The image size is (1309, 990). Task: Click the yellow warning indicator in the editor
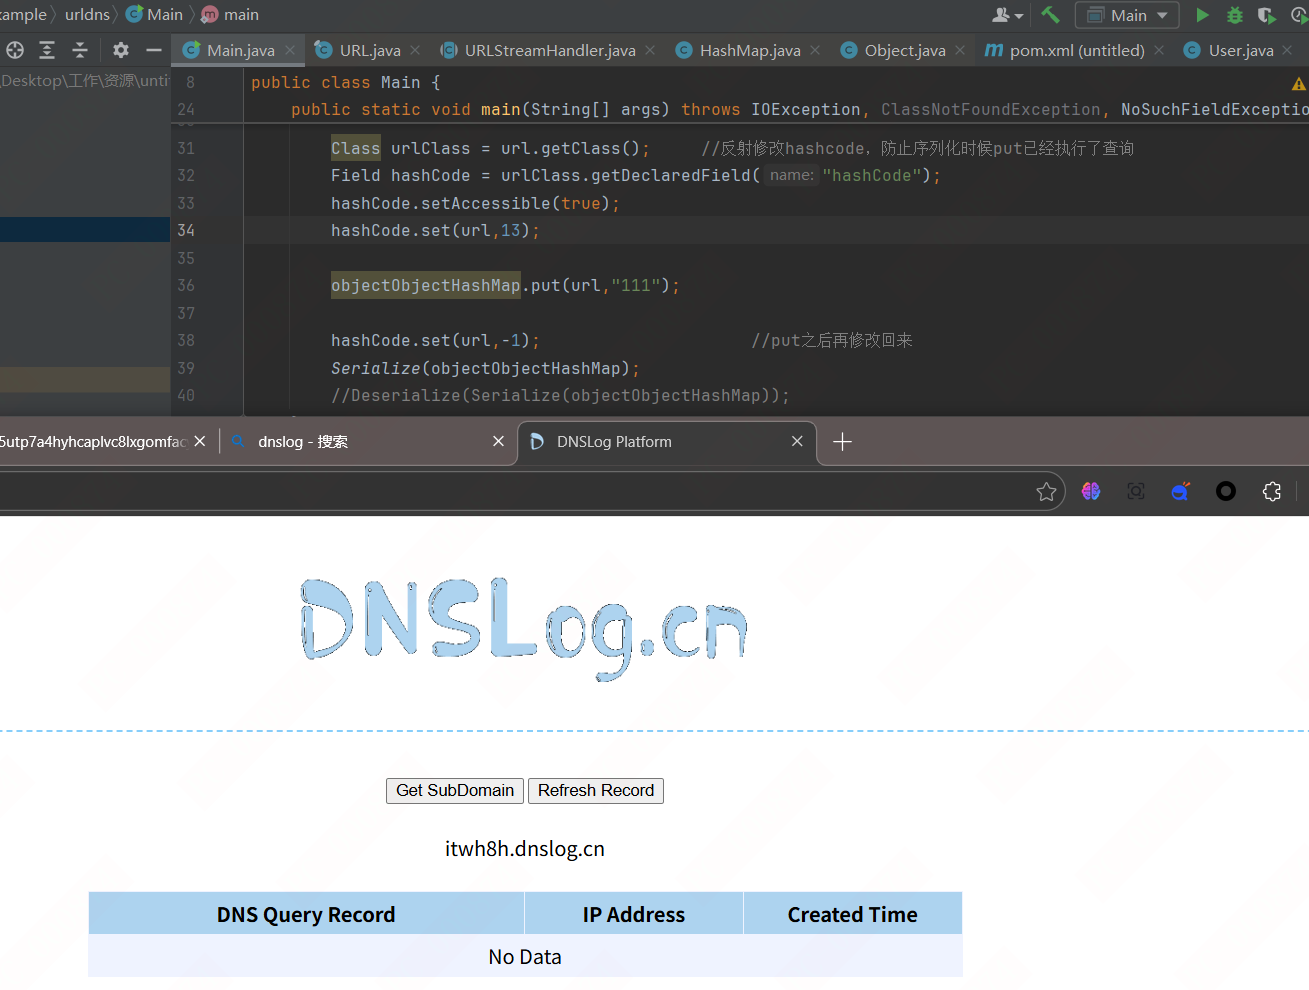coord(1298,84)
